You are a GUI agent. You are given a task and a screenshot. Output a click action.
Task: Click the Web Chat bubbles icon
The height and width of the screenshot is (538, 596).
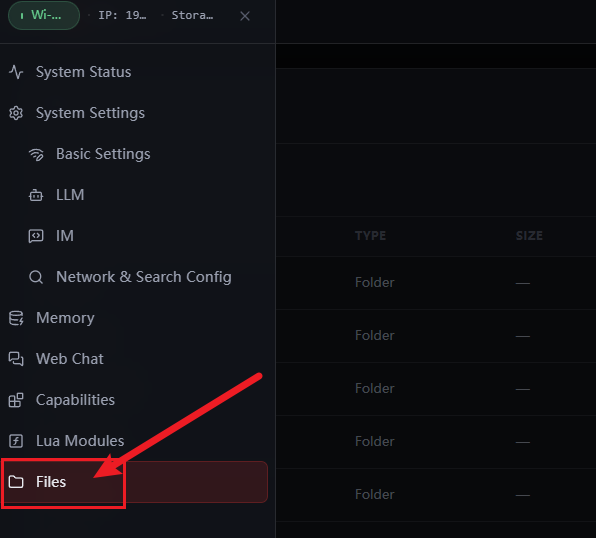pos(16,359)
